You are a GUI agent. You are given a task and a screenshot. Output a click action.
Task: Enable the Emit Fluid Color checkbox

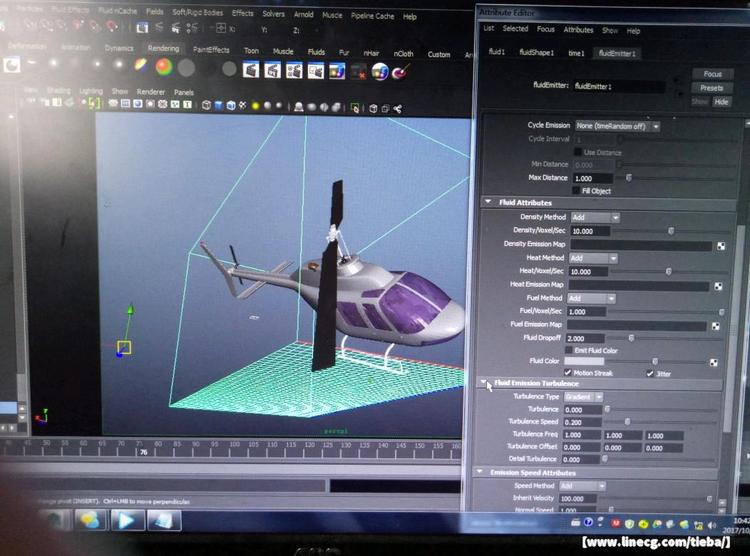coord(568,350)
